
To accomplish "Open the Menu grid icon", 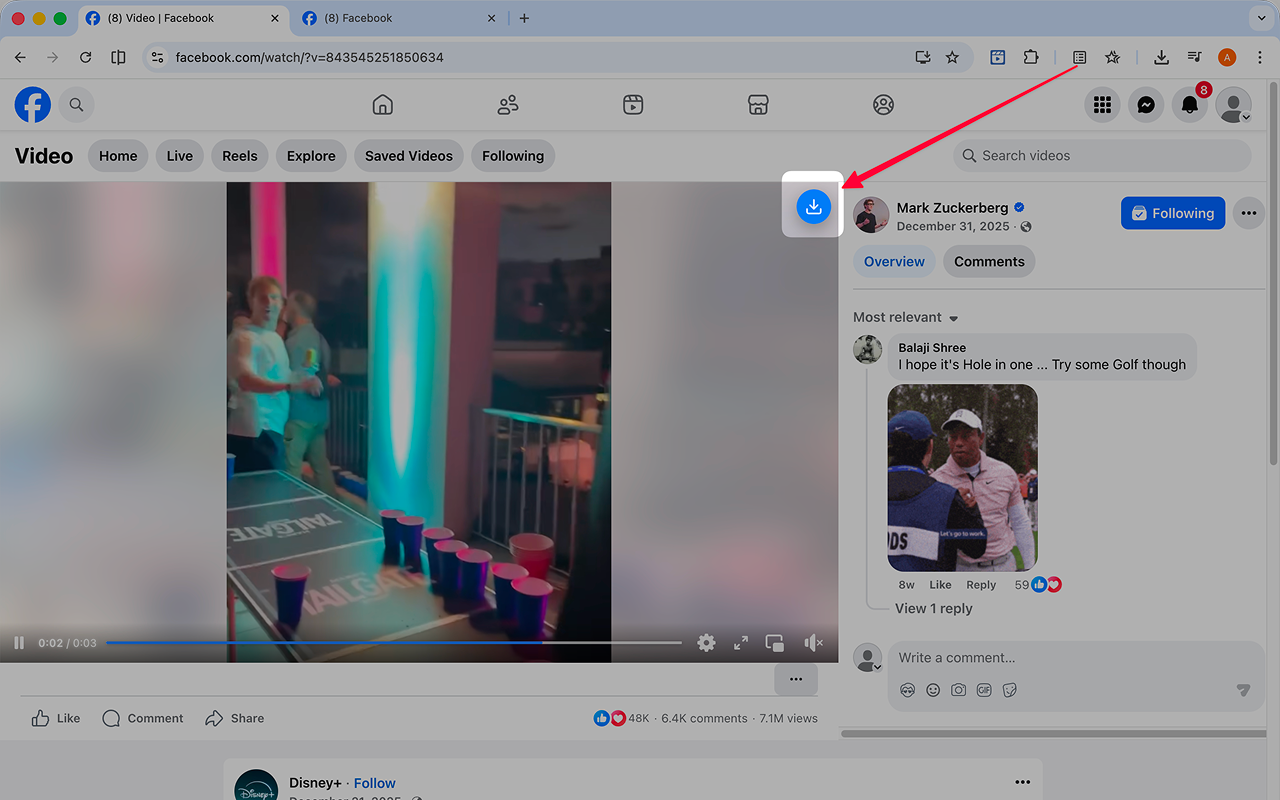I will pyautogui.click(x=1102, y=105).
